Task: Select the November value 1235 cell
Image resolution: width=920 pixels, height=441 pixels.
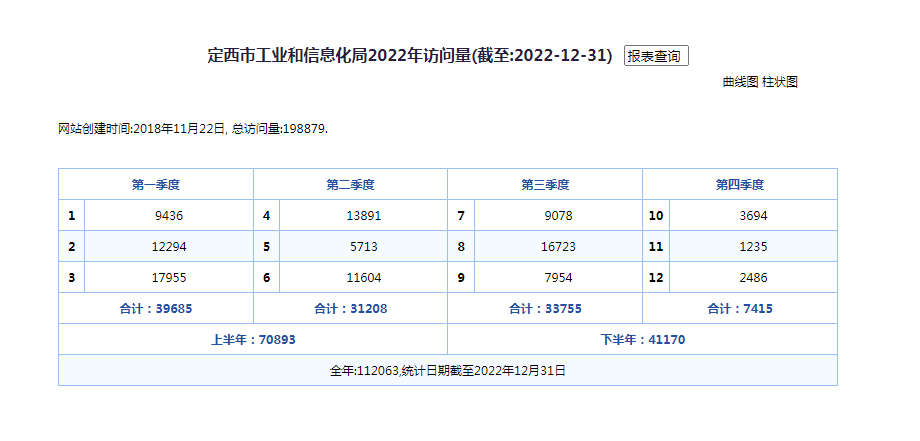Action: tap(753, 246)
